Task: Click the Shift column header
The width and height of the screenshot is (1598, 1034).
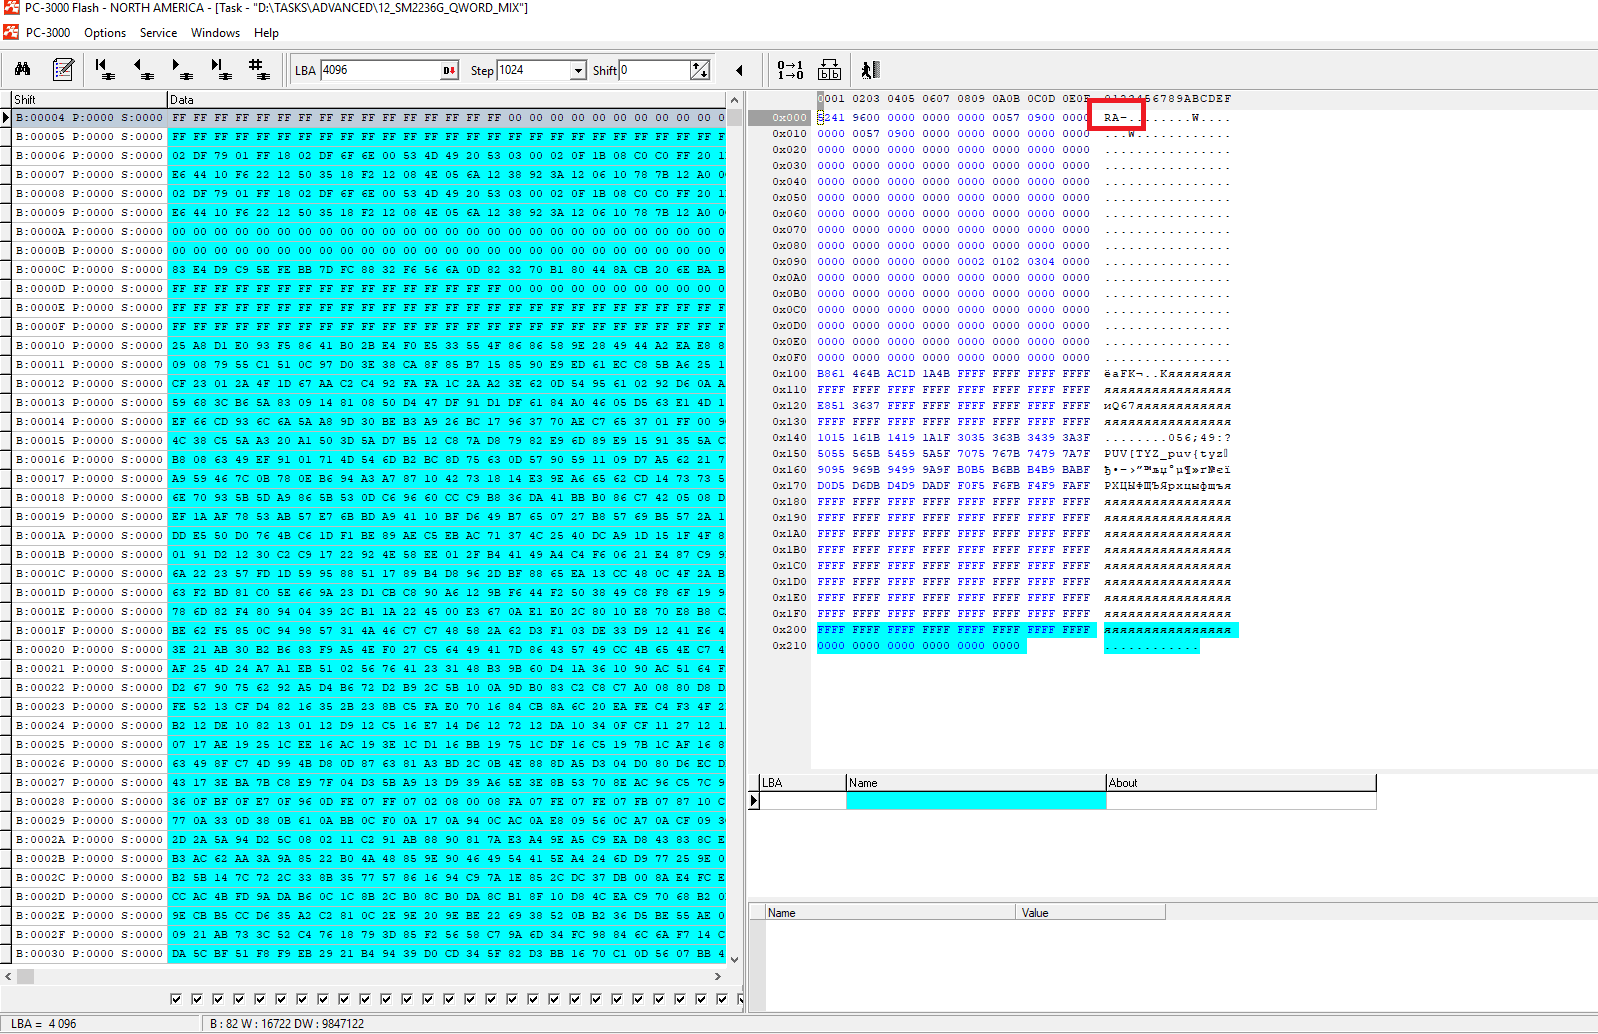Action: click(x=89, y=99)
